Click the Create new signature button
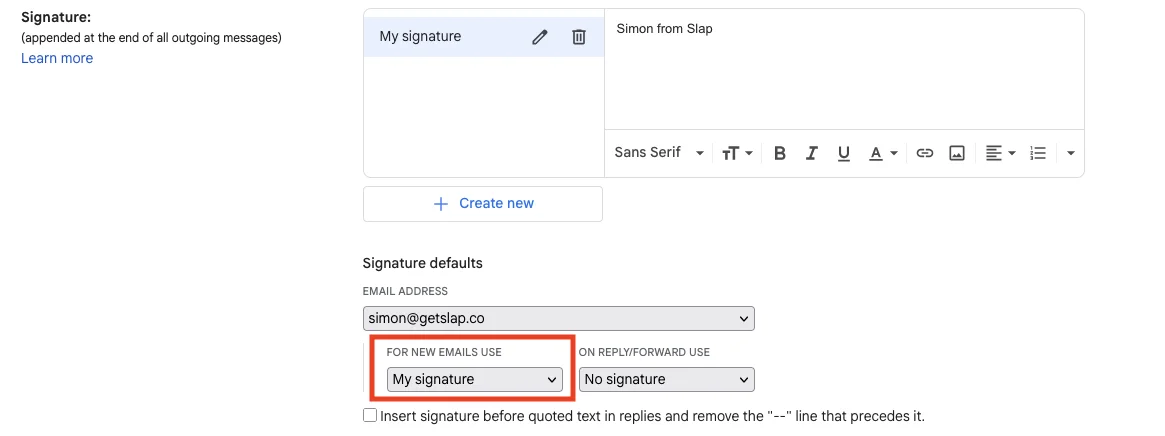 pos(483,203)
